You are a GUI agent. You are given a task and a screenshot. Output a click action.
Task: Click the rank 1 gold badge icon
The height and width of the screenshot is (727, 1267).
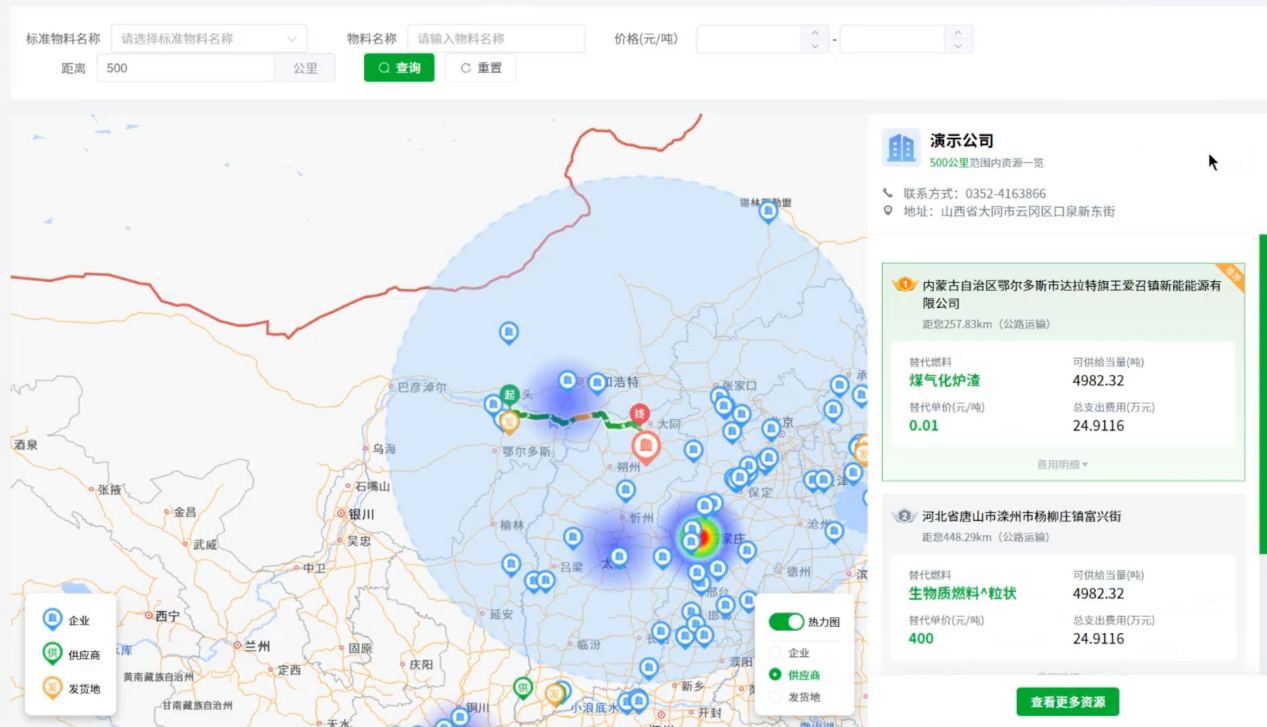coord(904,285)
